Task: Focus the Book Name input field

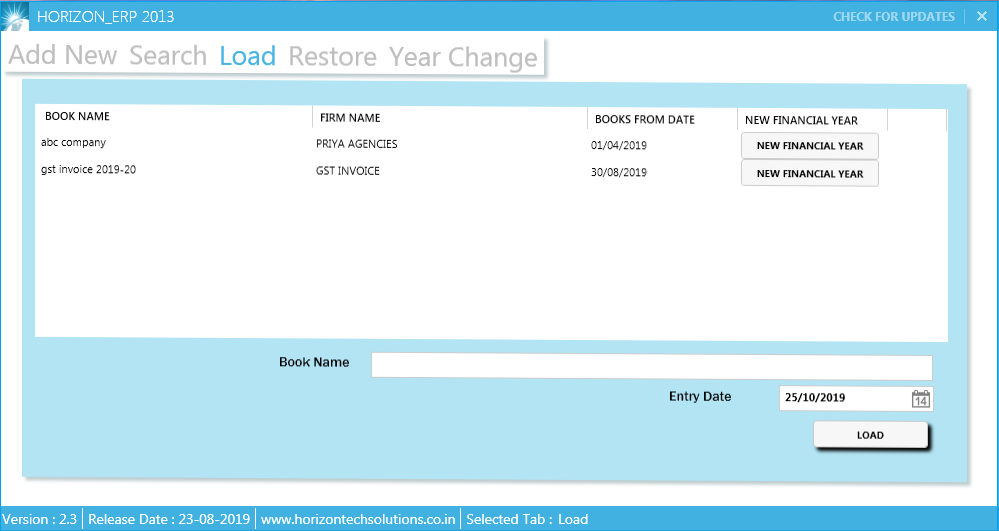Action: click(x=652, y=366)
